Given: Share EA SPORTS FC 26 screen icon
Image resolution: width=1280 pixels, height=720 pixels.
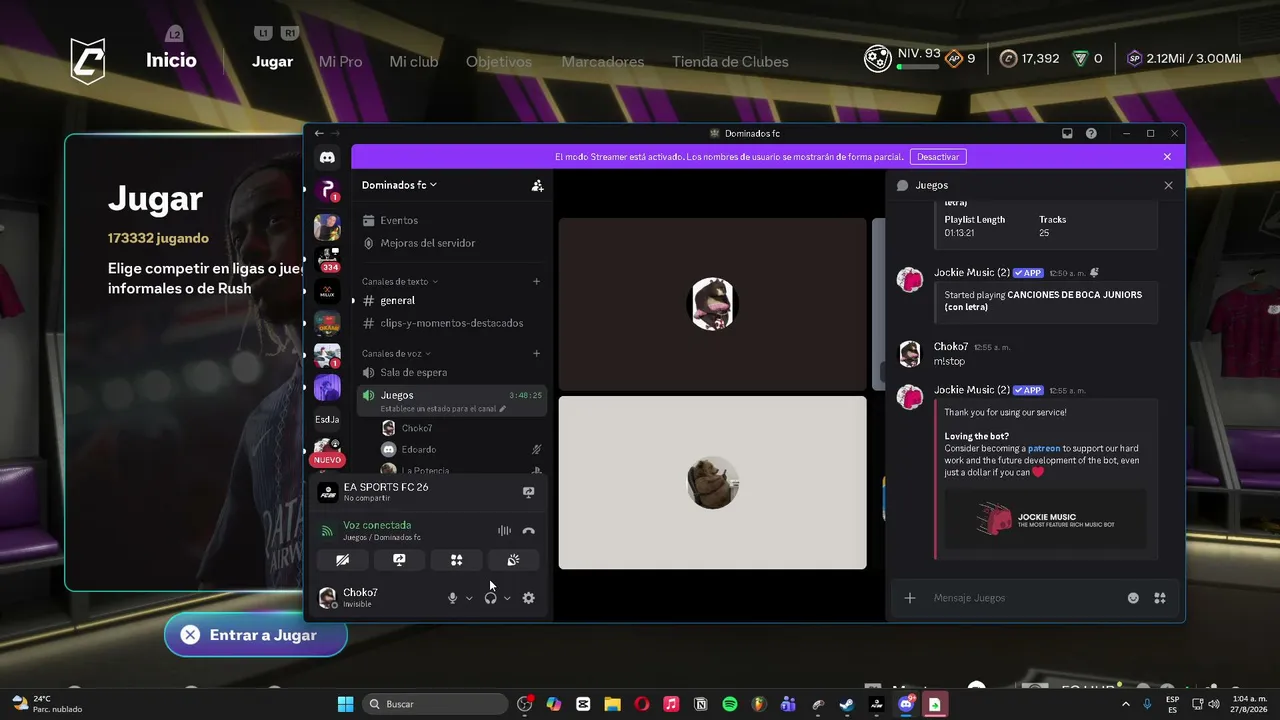Looking at the screenshot, I should pos(528,492).
